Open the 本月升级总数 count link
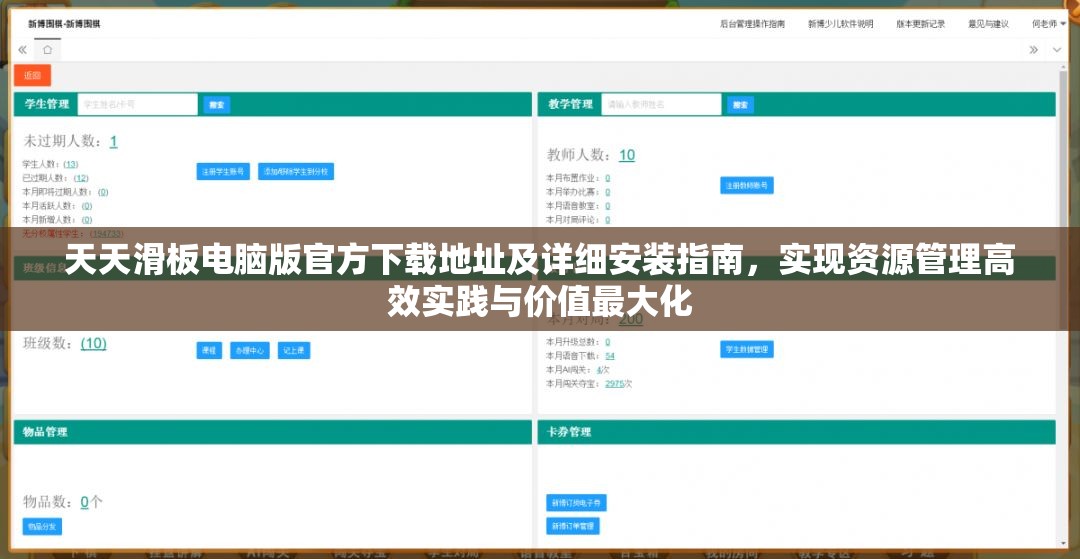This screenshot has height=559, width=1080. pos(608,341)
